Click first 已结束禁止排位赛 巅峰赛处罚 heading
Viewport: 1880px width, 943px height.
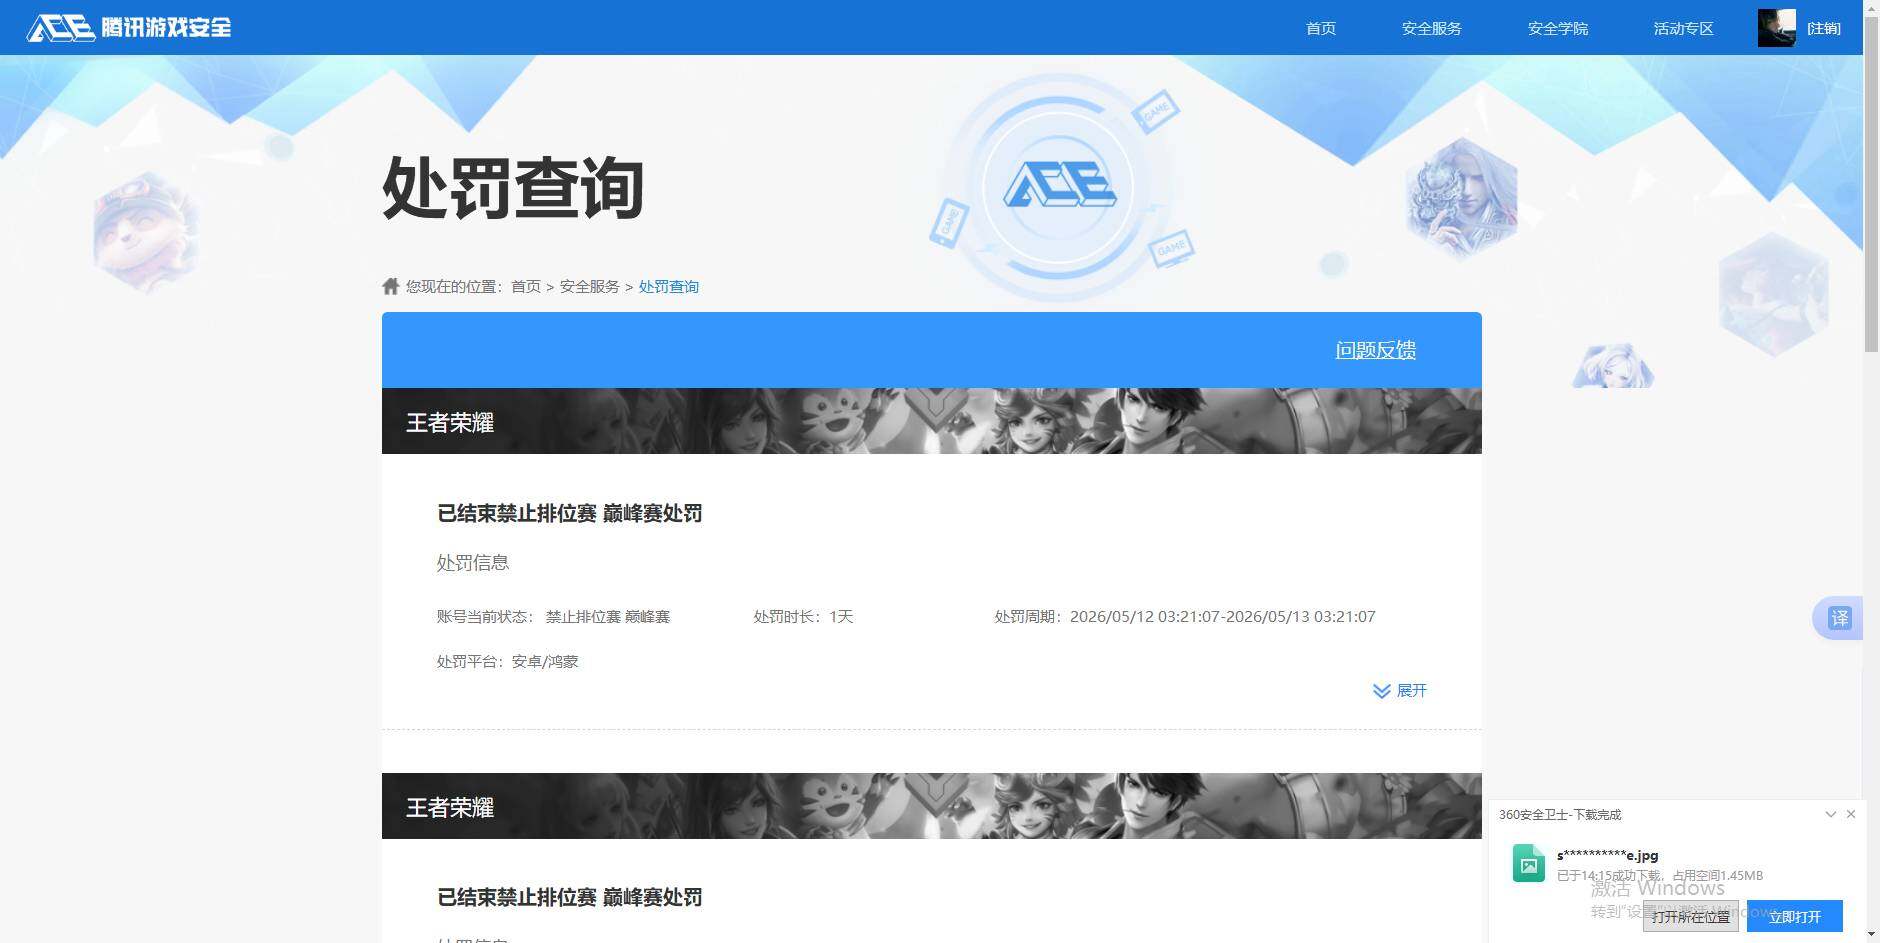point(569,513)
